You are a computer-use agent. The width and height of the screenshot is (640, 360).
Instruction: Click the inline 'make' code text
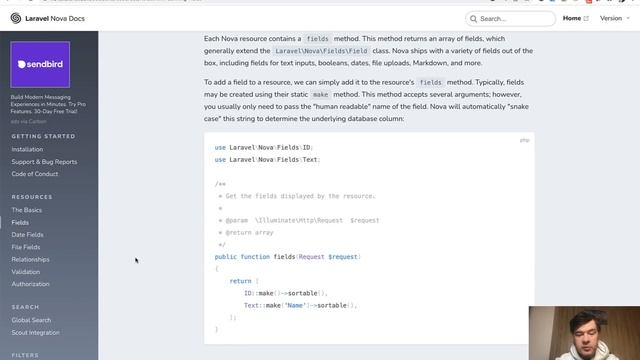tap(320, 95)
